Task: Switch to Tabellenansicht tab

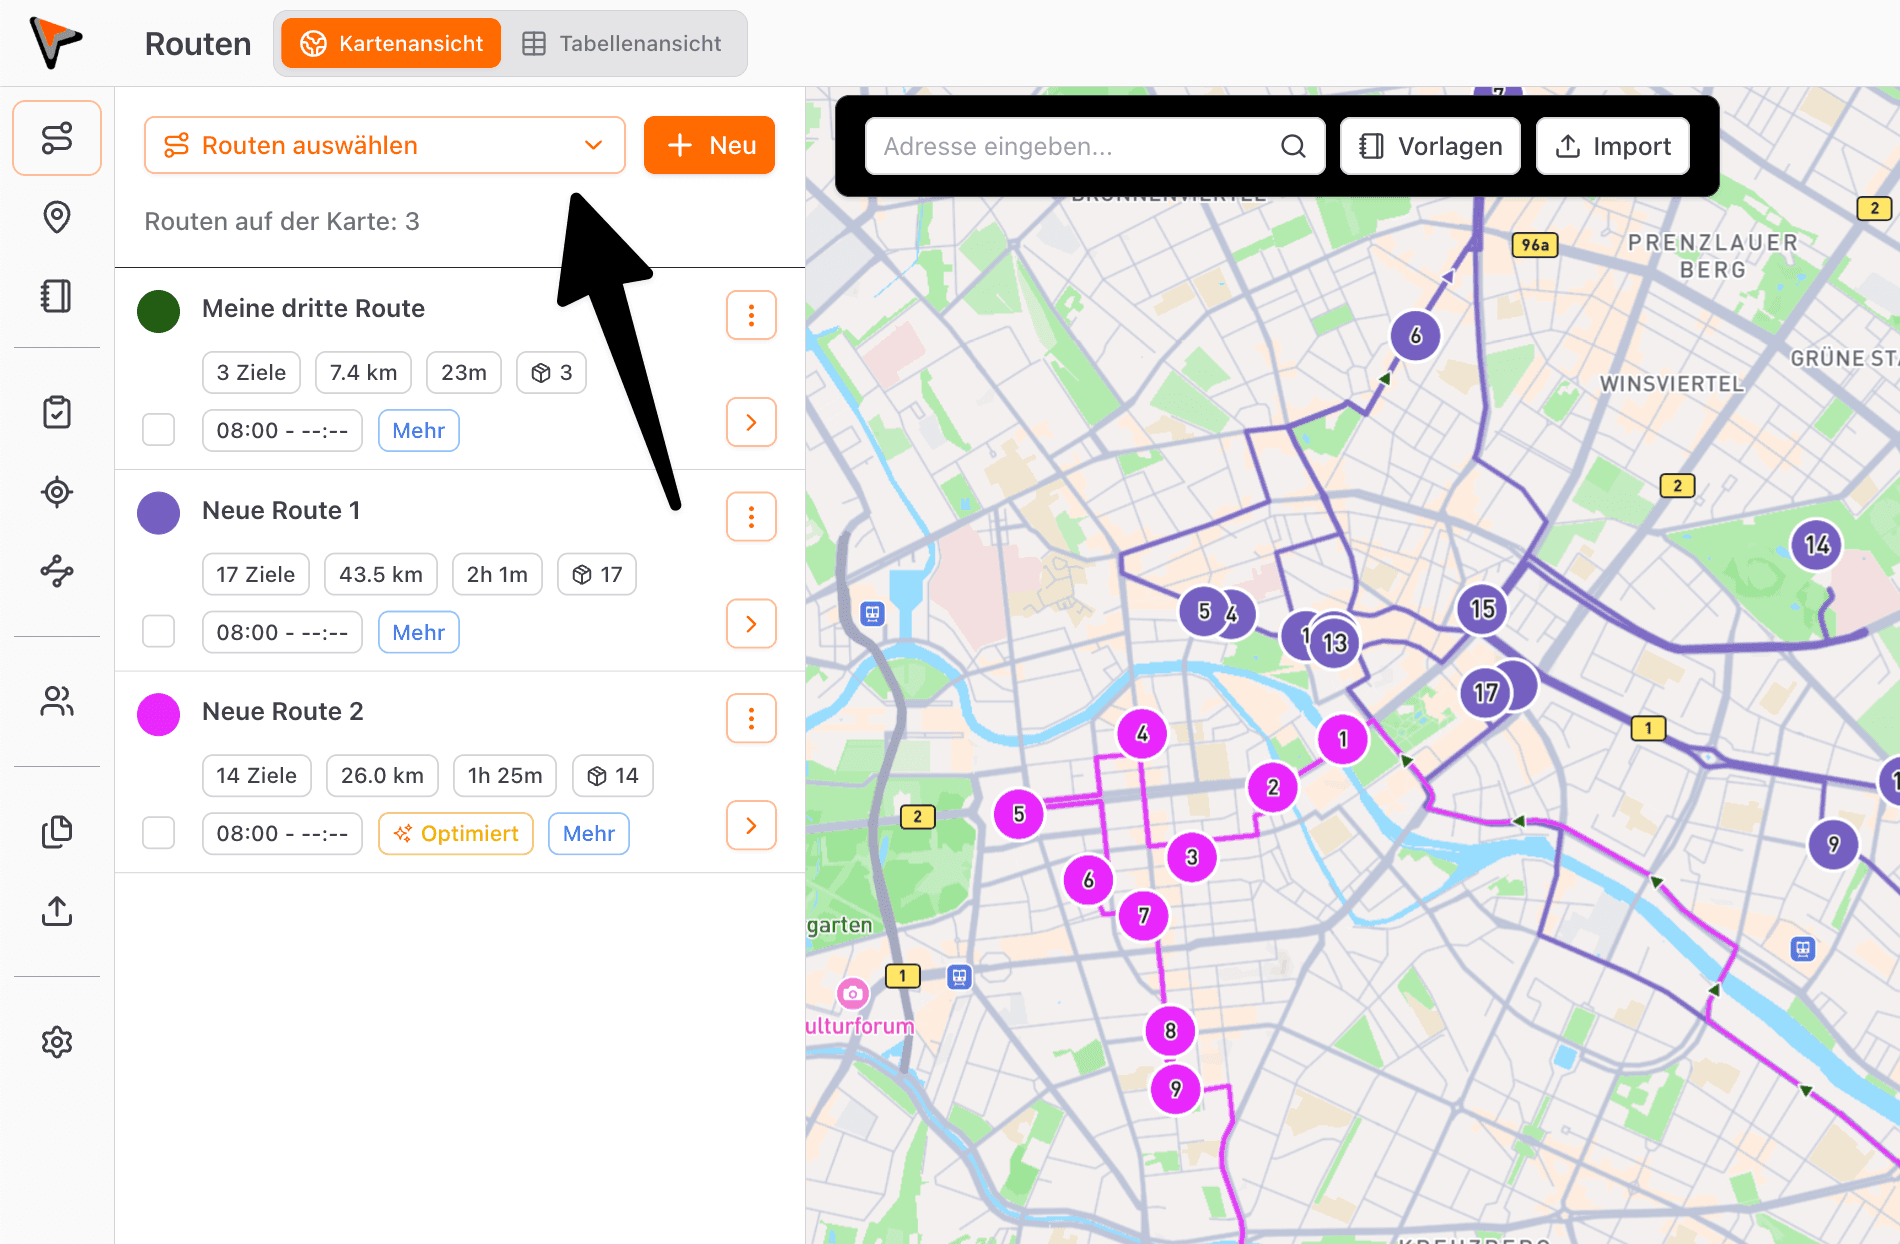Action: click(x=622, y=44)
